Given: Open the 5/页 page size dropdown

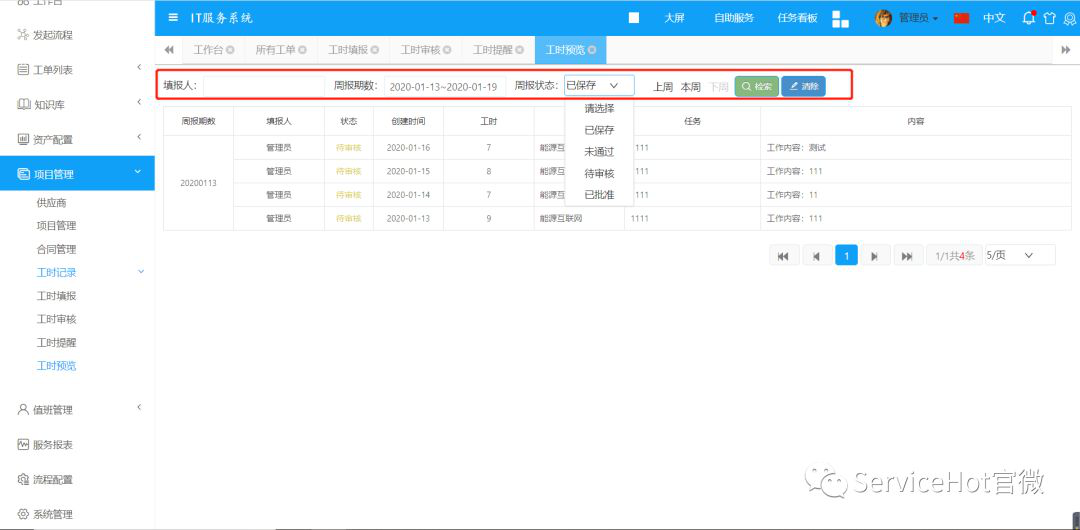Looking at the screenshot, I should 1018,256.
